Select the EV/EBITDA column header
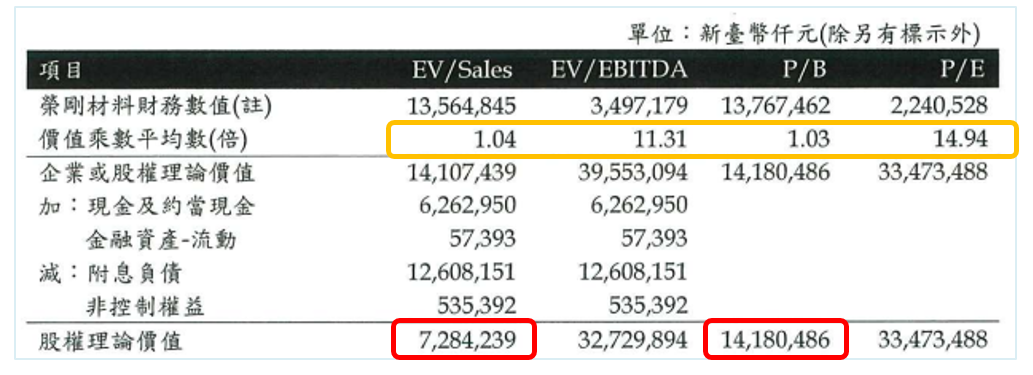 point(619,70)
